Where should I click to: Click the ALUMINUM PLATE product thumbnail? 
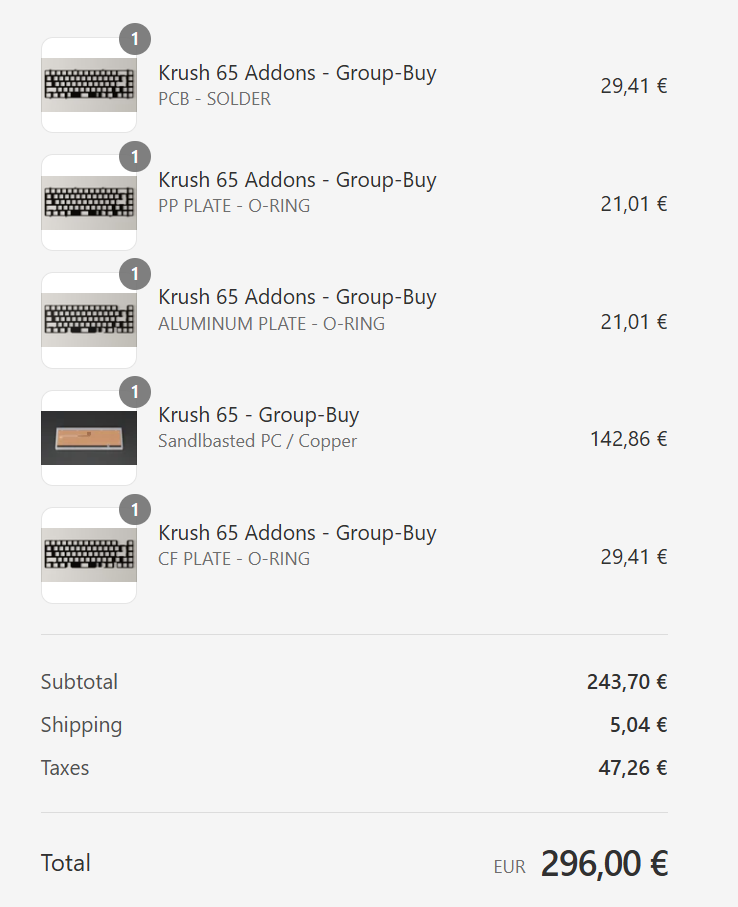pyautogui.click(x=88, y=321)
